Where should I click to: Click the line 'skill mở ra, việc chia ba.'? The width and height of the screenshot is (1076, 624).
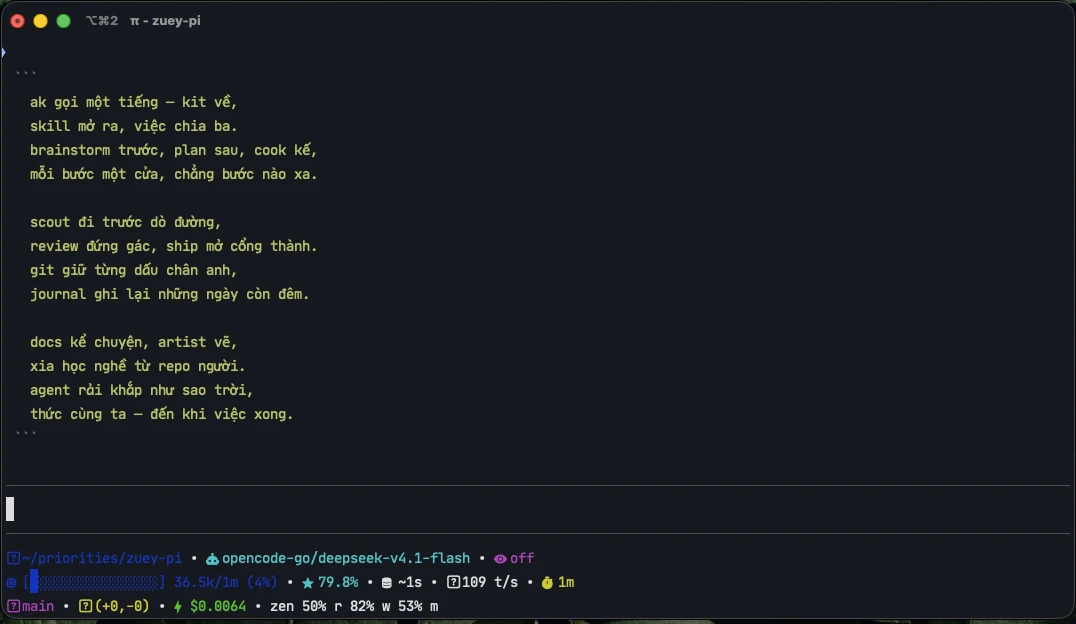133,126
